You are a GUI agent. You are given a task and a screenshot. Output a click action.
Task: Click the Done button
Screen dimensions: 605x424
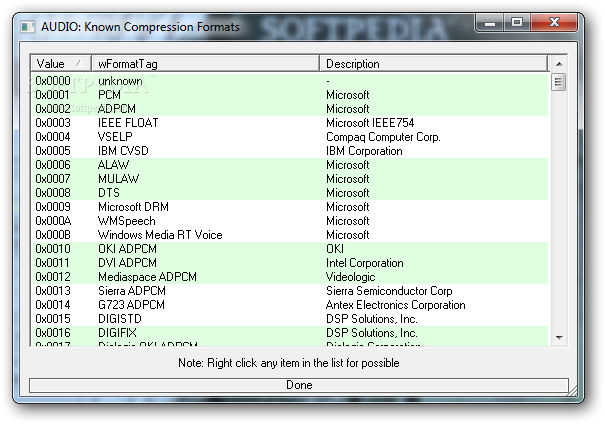pyautogui.click(x=299, y=385)
